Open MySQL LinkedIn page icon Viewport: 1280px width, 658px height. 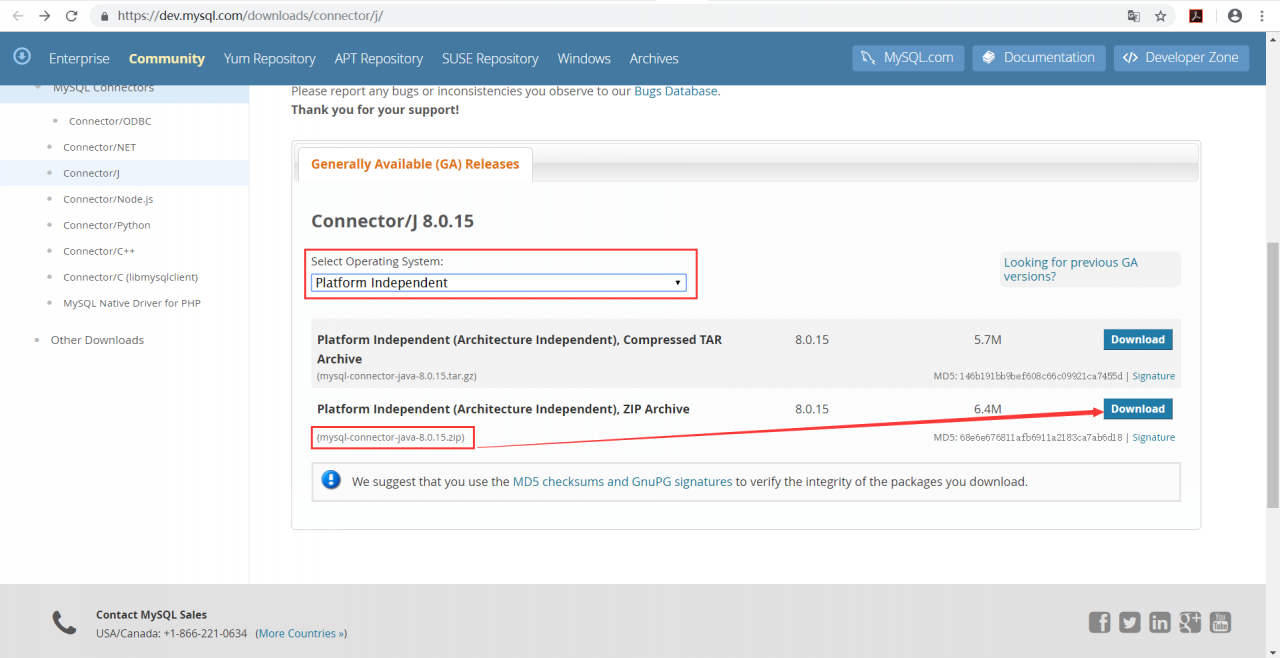(x=1160, y=622)
